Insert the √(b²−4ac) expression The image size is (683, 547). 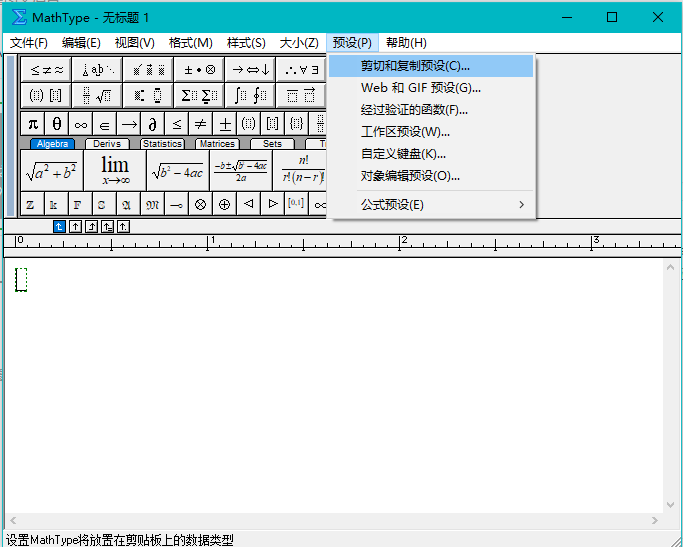point(178,171)
